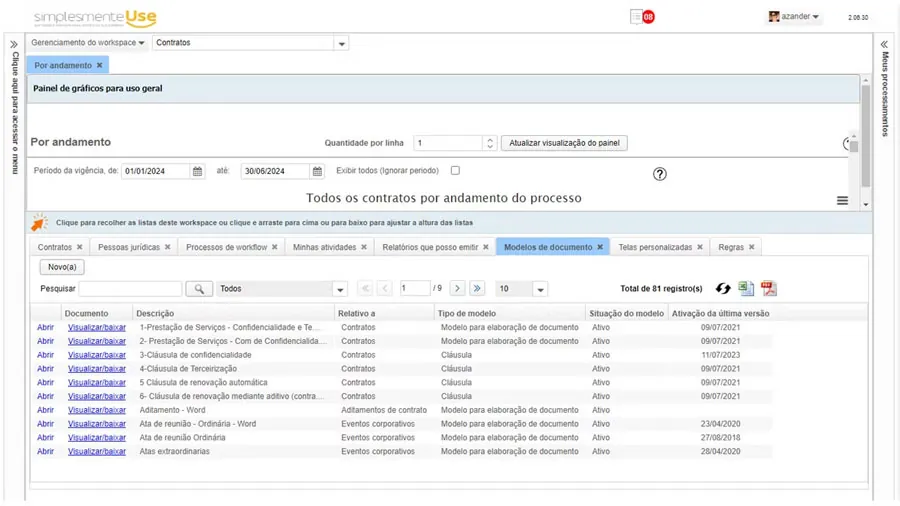Switch to Relatórios que posso emitir tab
The image size is (900, 506).
pos(430,247)
